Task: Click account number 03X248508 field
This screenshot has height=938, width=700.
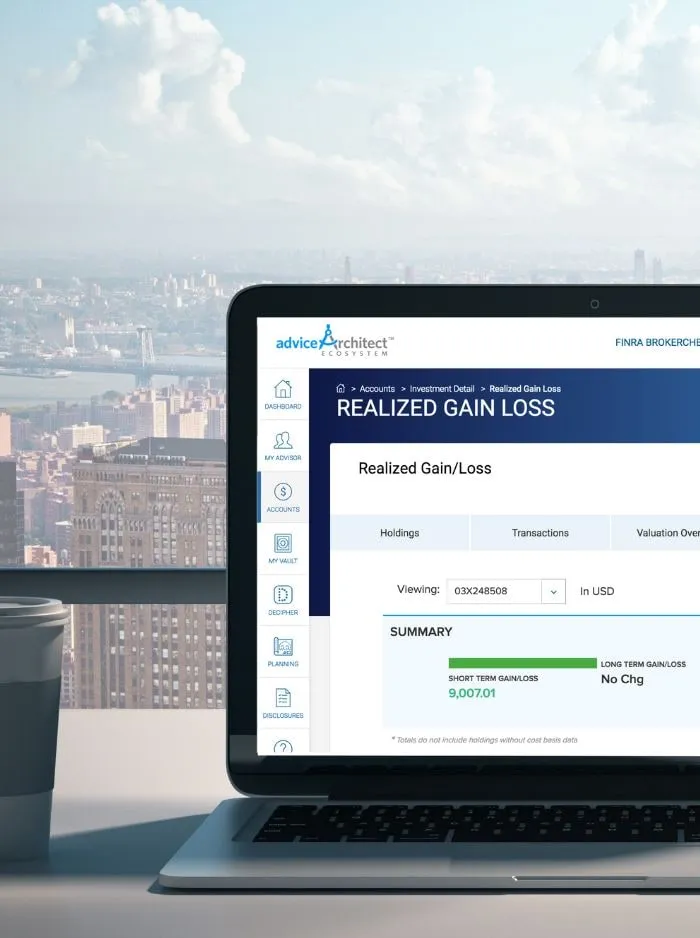Action: 494,591
